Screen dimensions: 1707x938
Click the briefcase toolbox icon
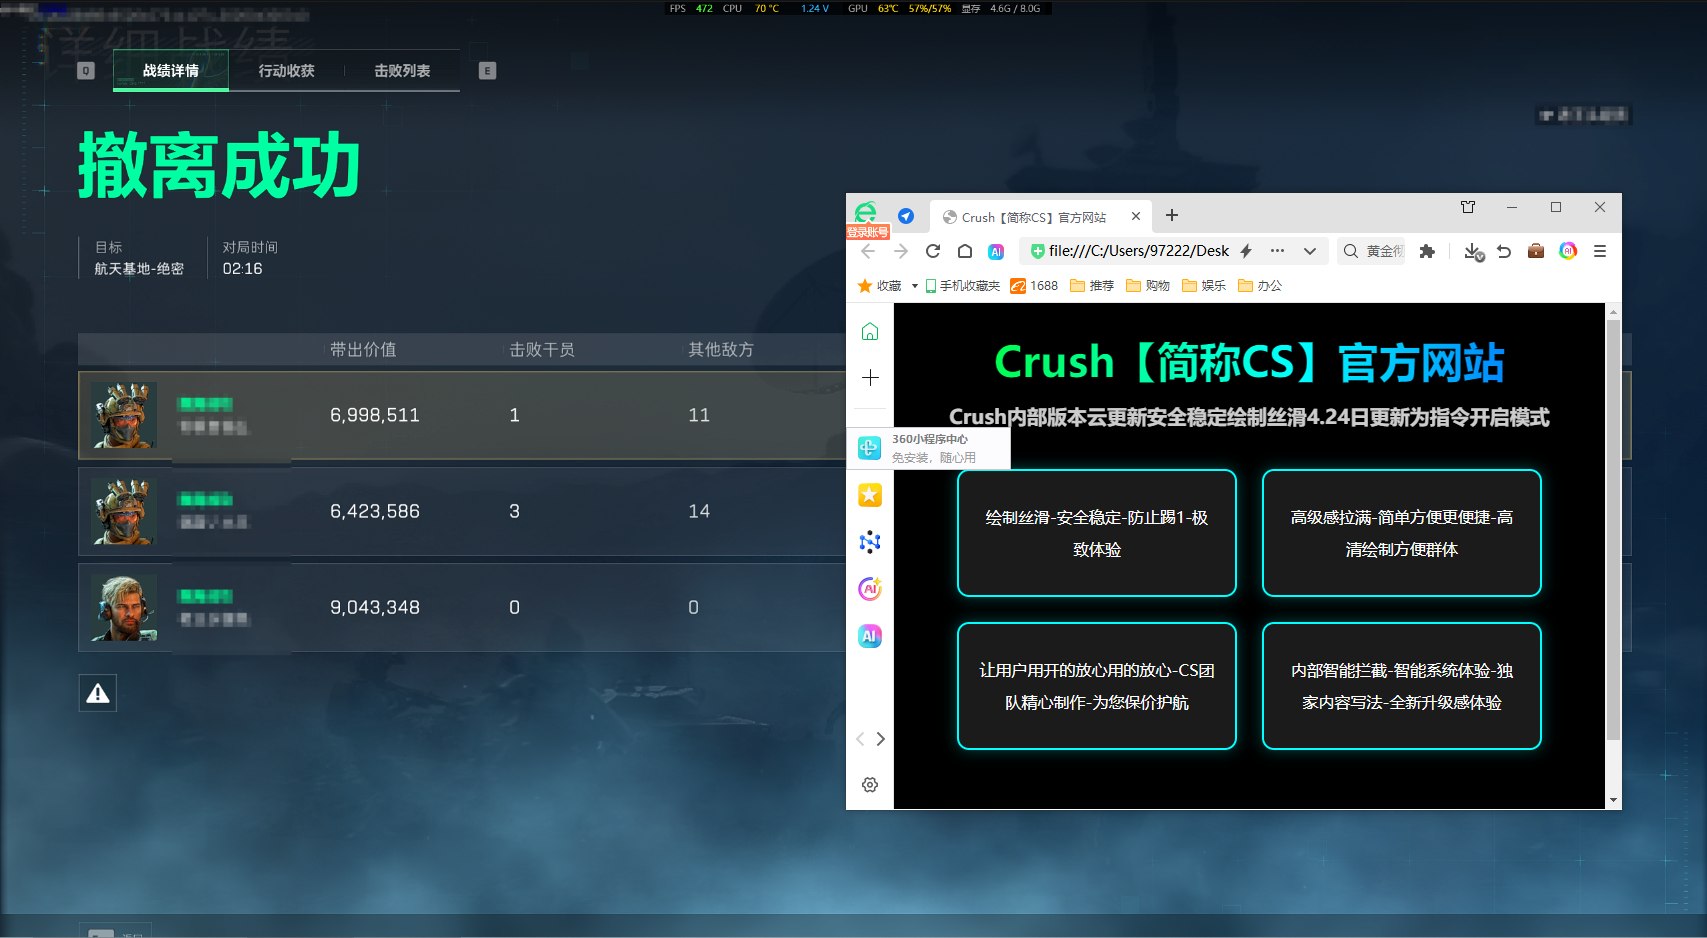point(1536,251)
